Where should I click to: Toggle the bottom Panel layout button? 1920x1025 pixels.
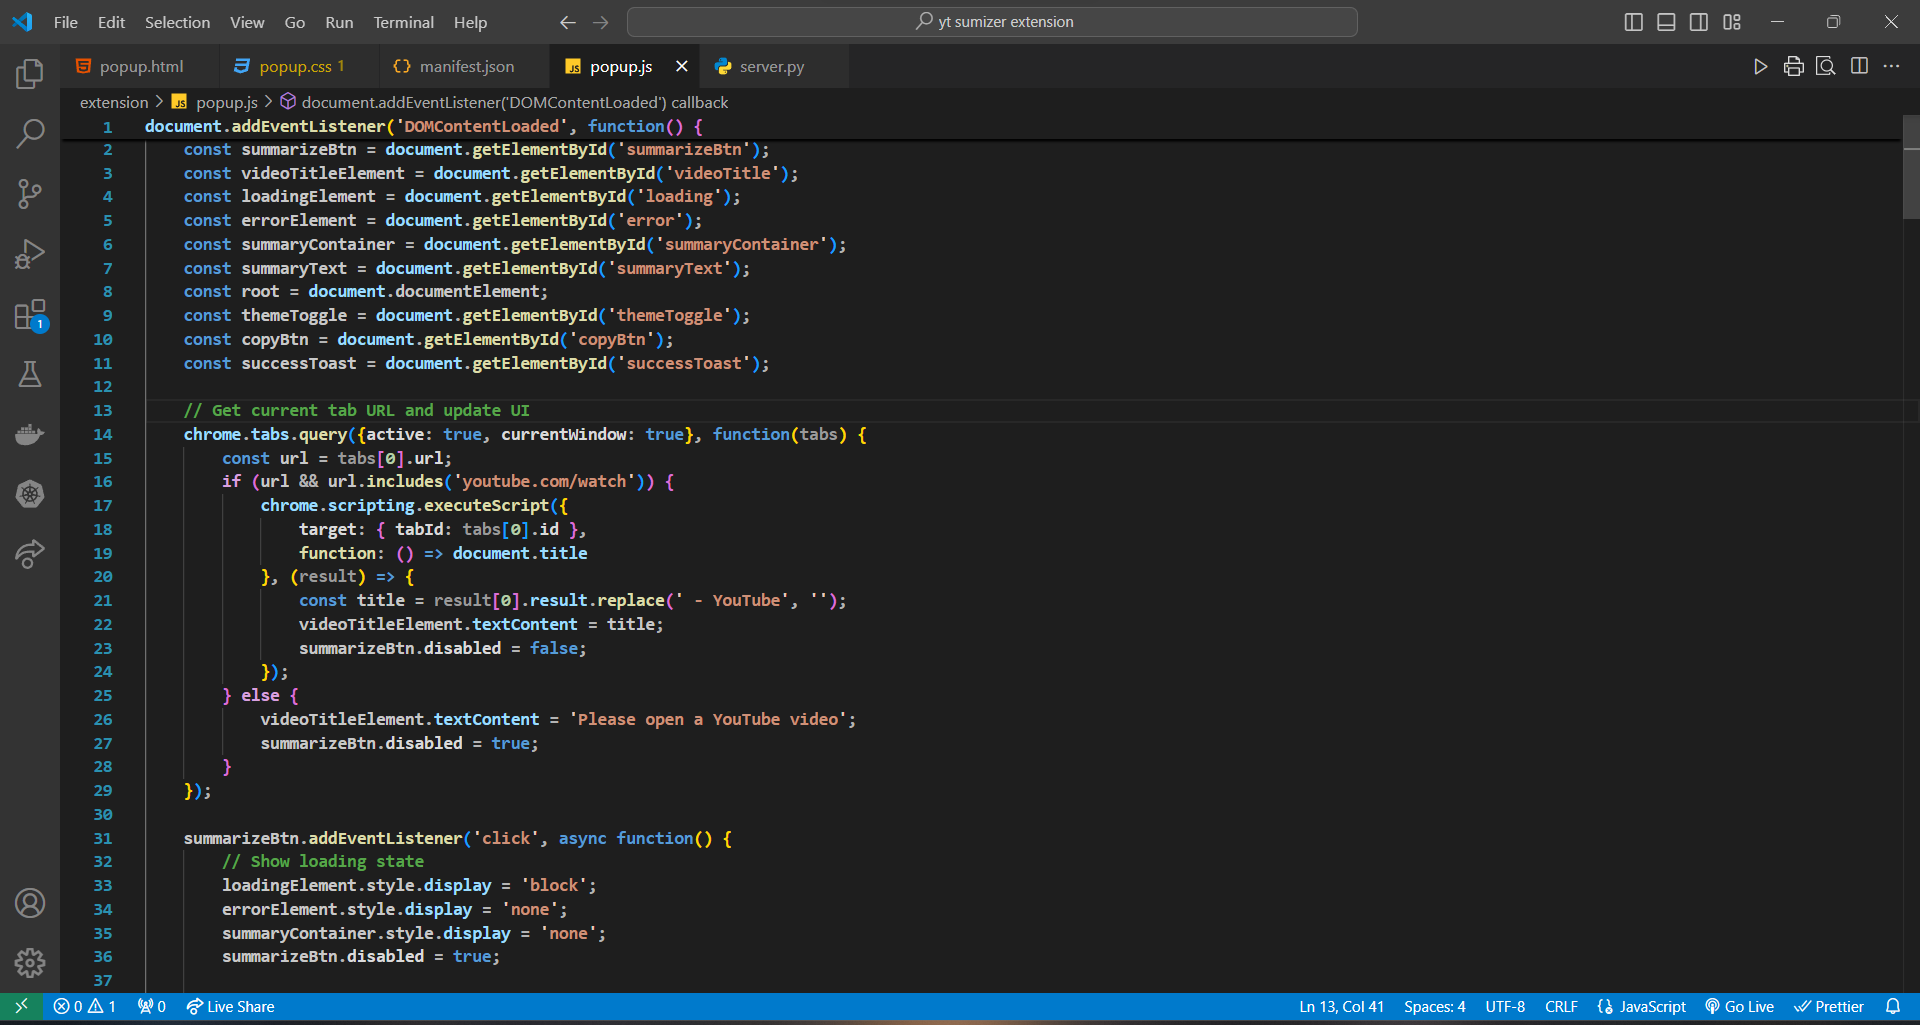[x=1666, y=22]
